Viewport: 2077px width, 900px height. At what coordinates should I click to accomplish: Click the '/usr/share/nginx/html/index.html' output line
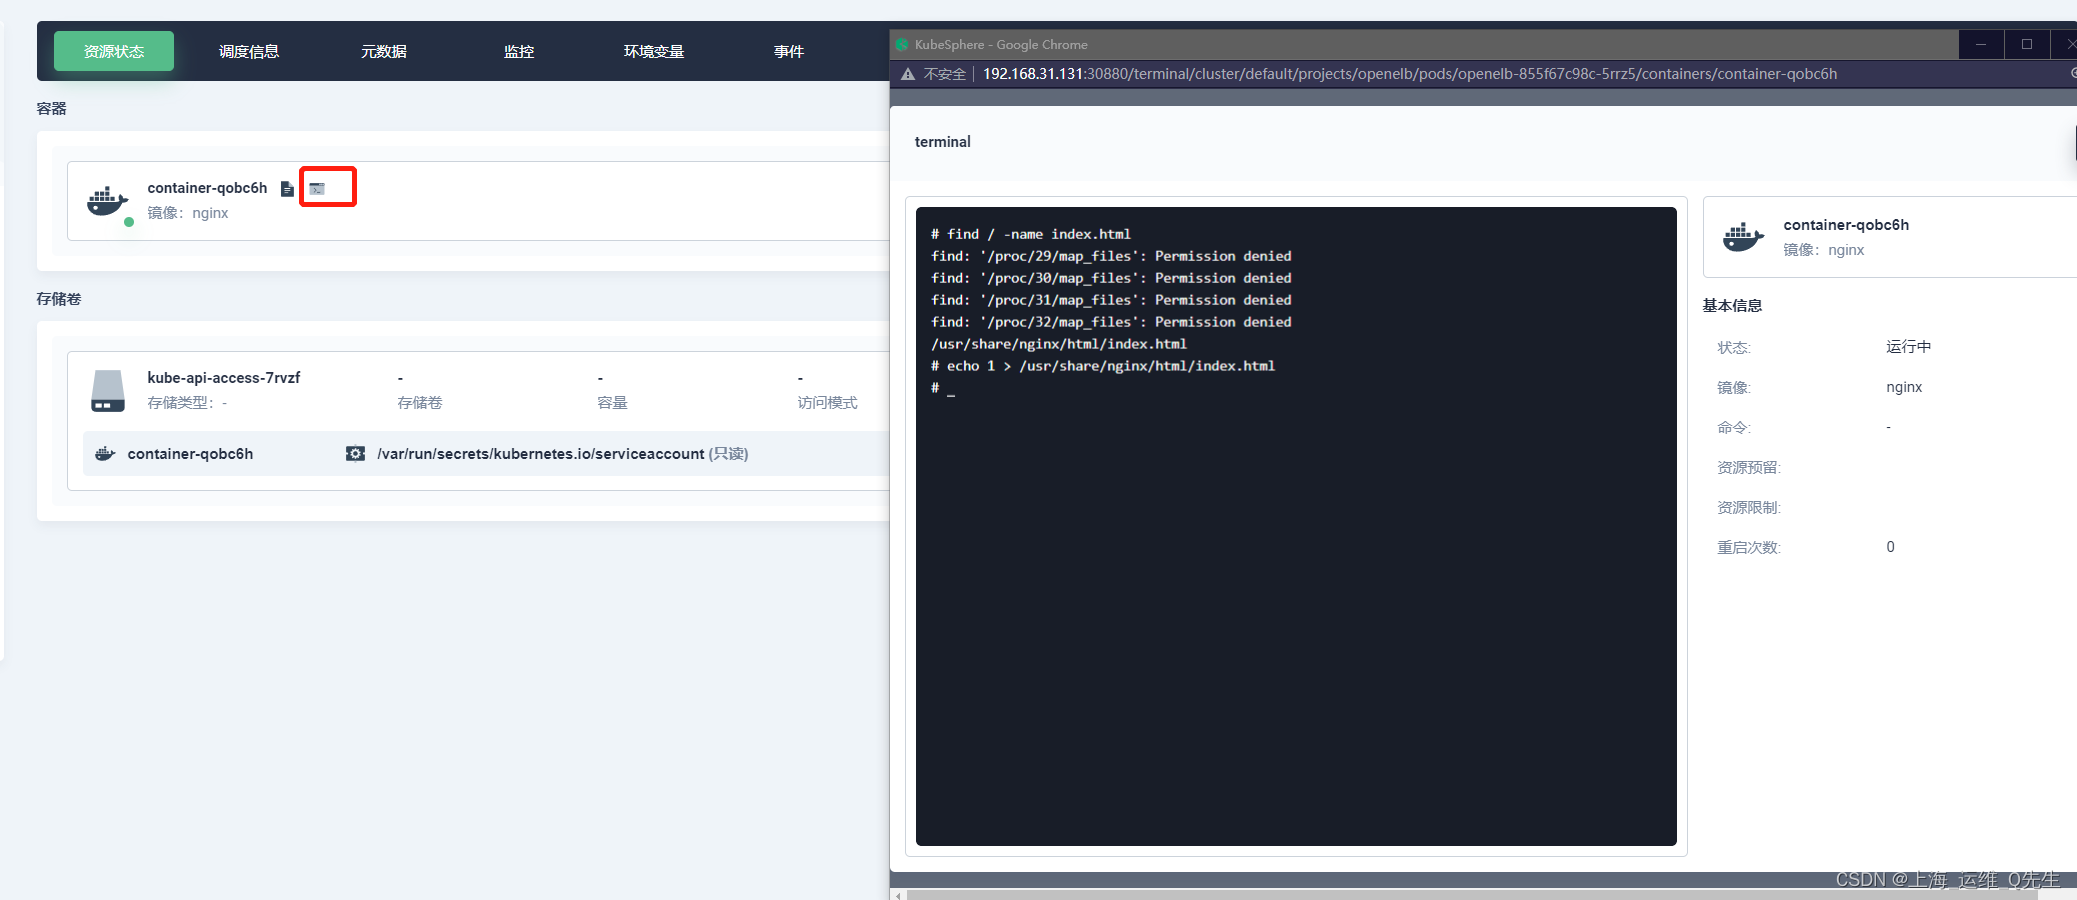[1059, 344]
